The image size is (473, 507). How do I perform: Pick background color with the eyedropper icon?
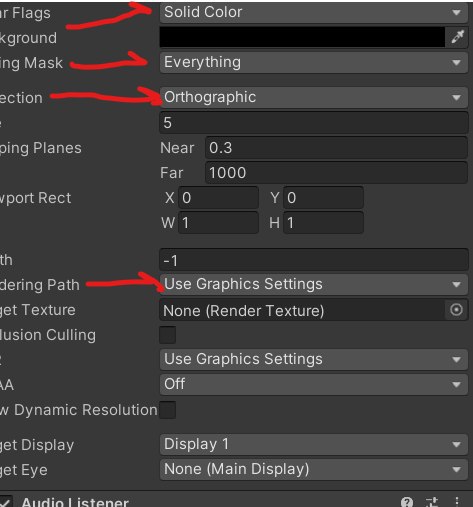[457, 37]
